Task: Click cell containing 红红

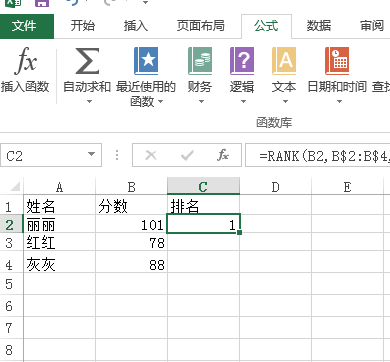Action: (60, 243)
